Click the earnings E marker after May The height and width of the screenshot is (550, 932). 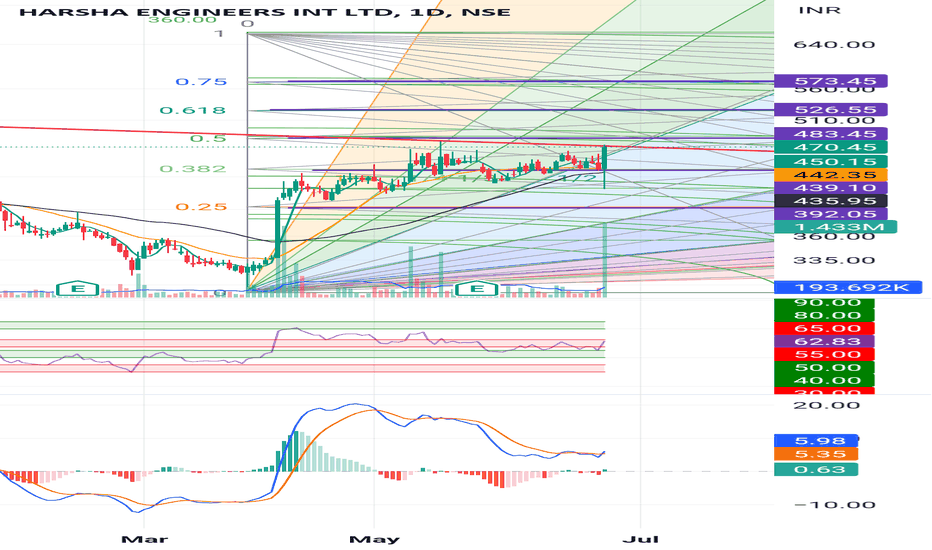coord(477,289)
